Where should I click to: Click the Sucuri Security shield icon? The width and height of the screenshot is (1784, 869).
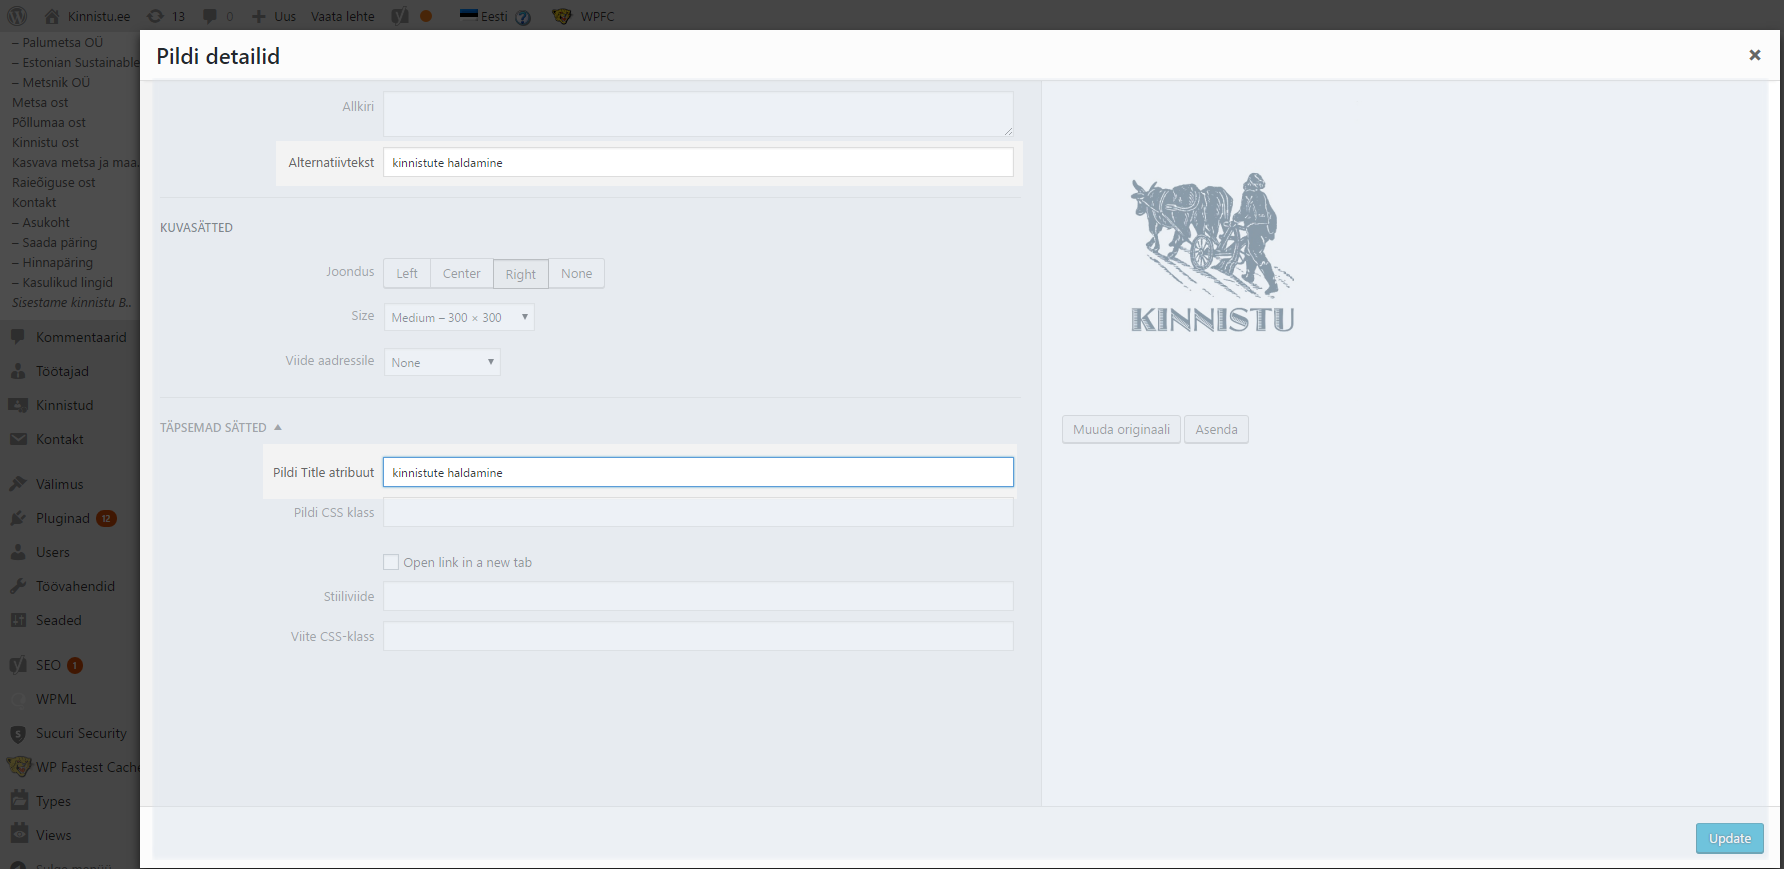pyautogui.click(x=18, y=733)
